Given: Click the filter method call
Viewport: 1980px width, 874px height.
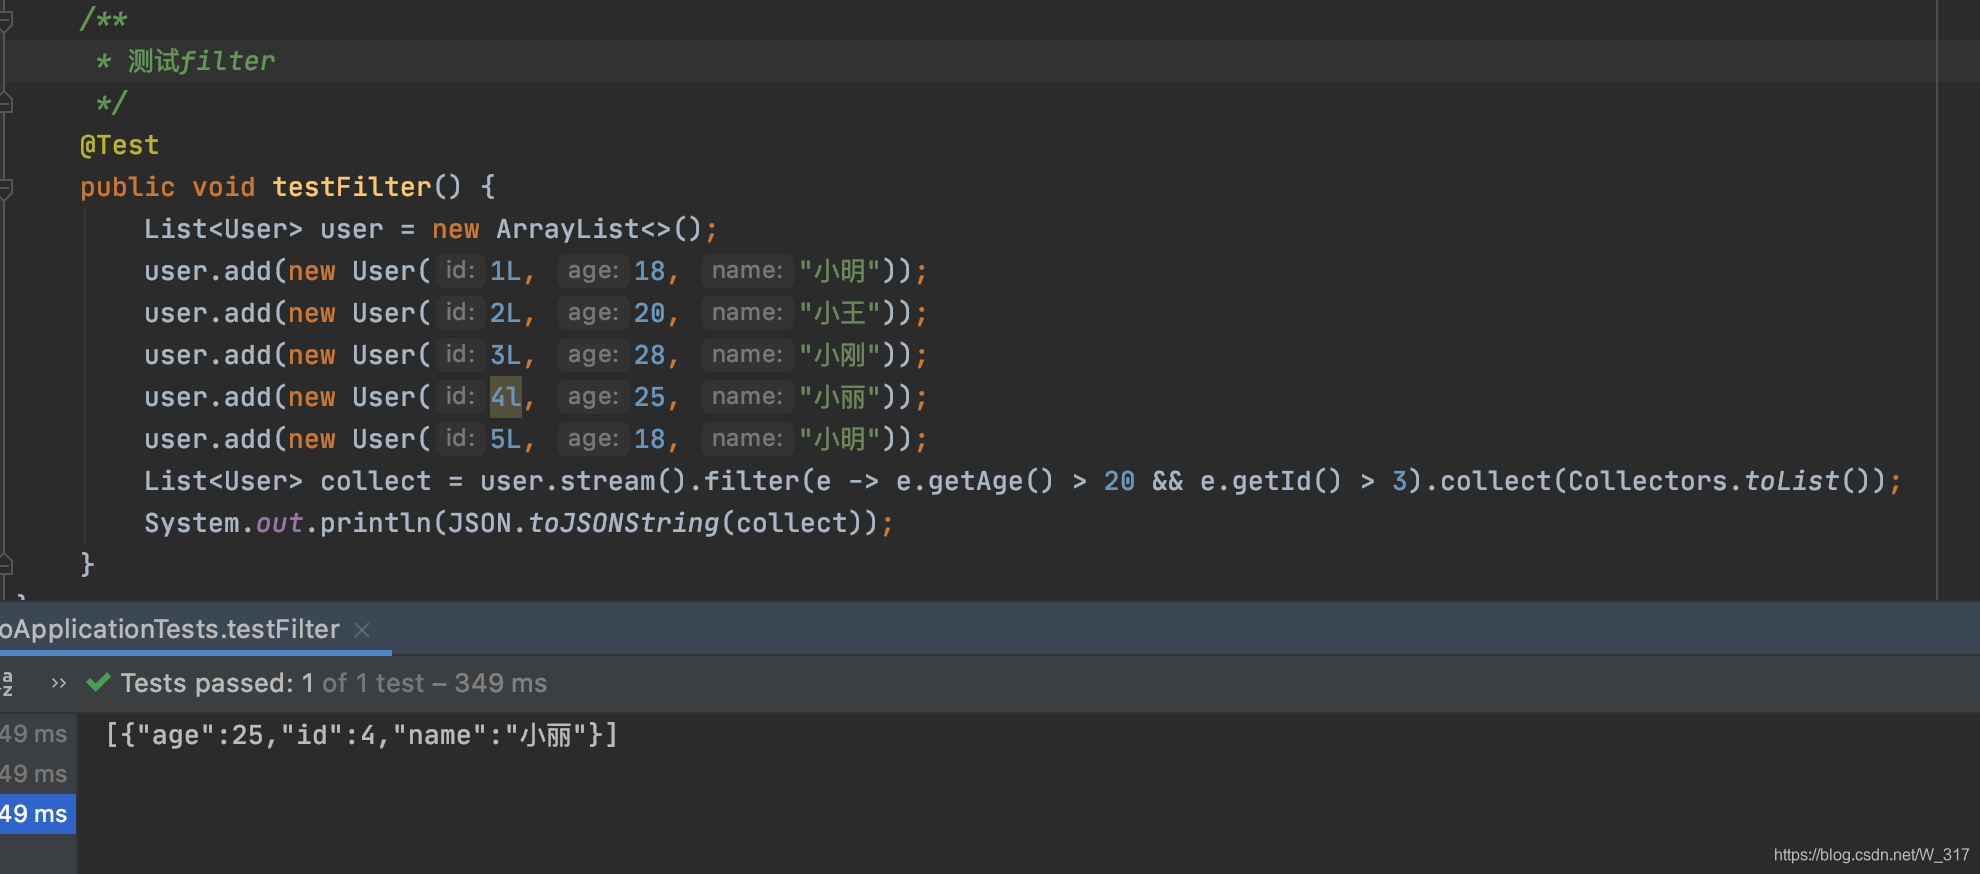Looking at the screenshot, I should tap(752, 481).
